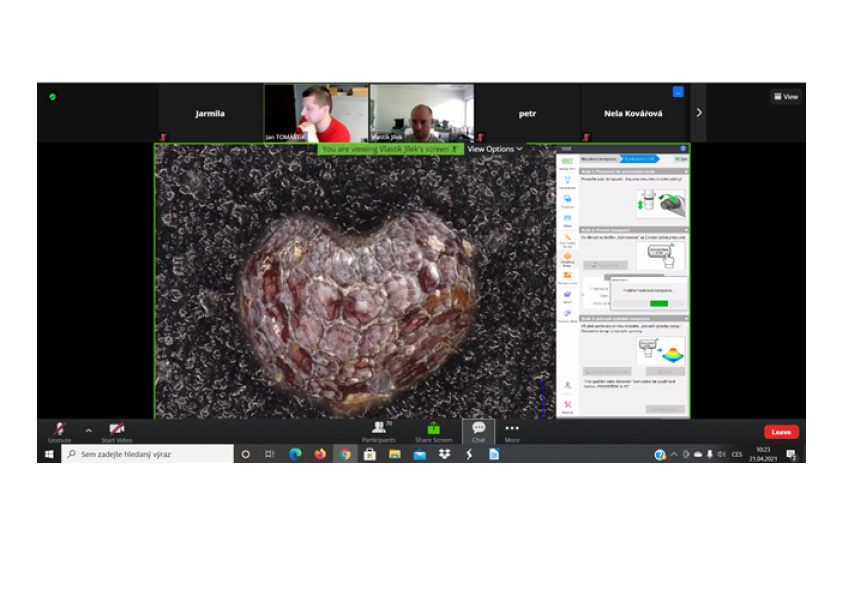
Task: Open the View Options dropdown
Action: pyautogui.click(x=495, y=149)
